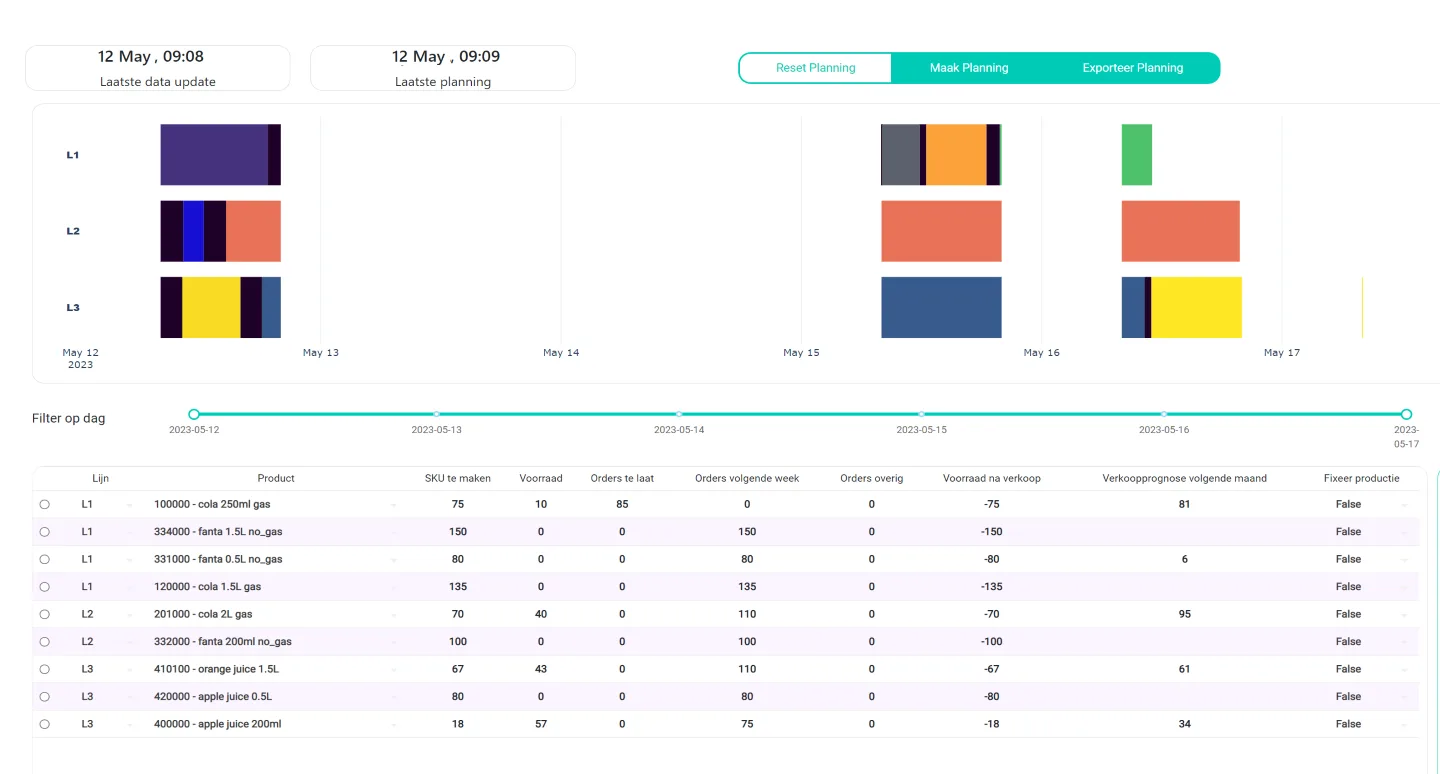
Task: Open the product dropdown showing 332000 - fanta 200ml no_gas
Action: 393,642
